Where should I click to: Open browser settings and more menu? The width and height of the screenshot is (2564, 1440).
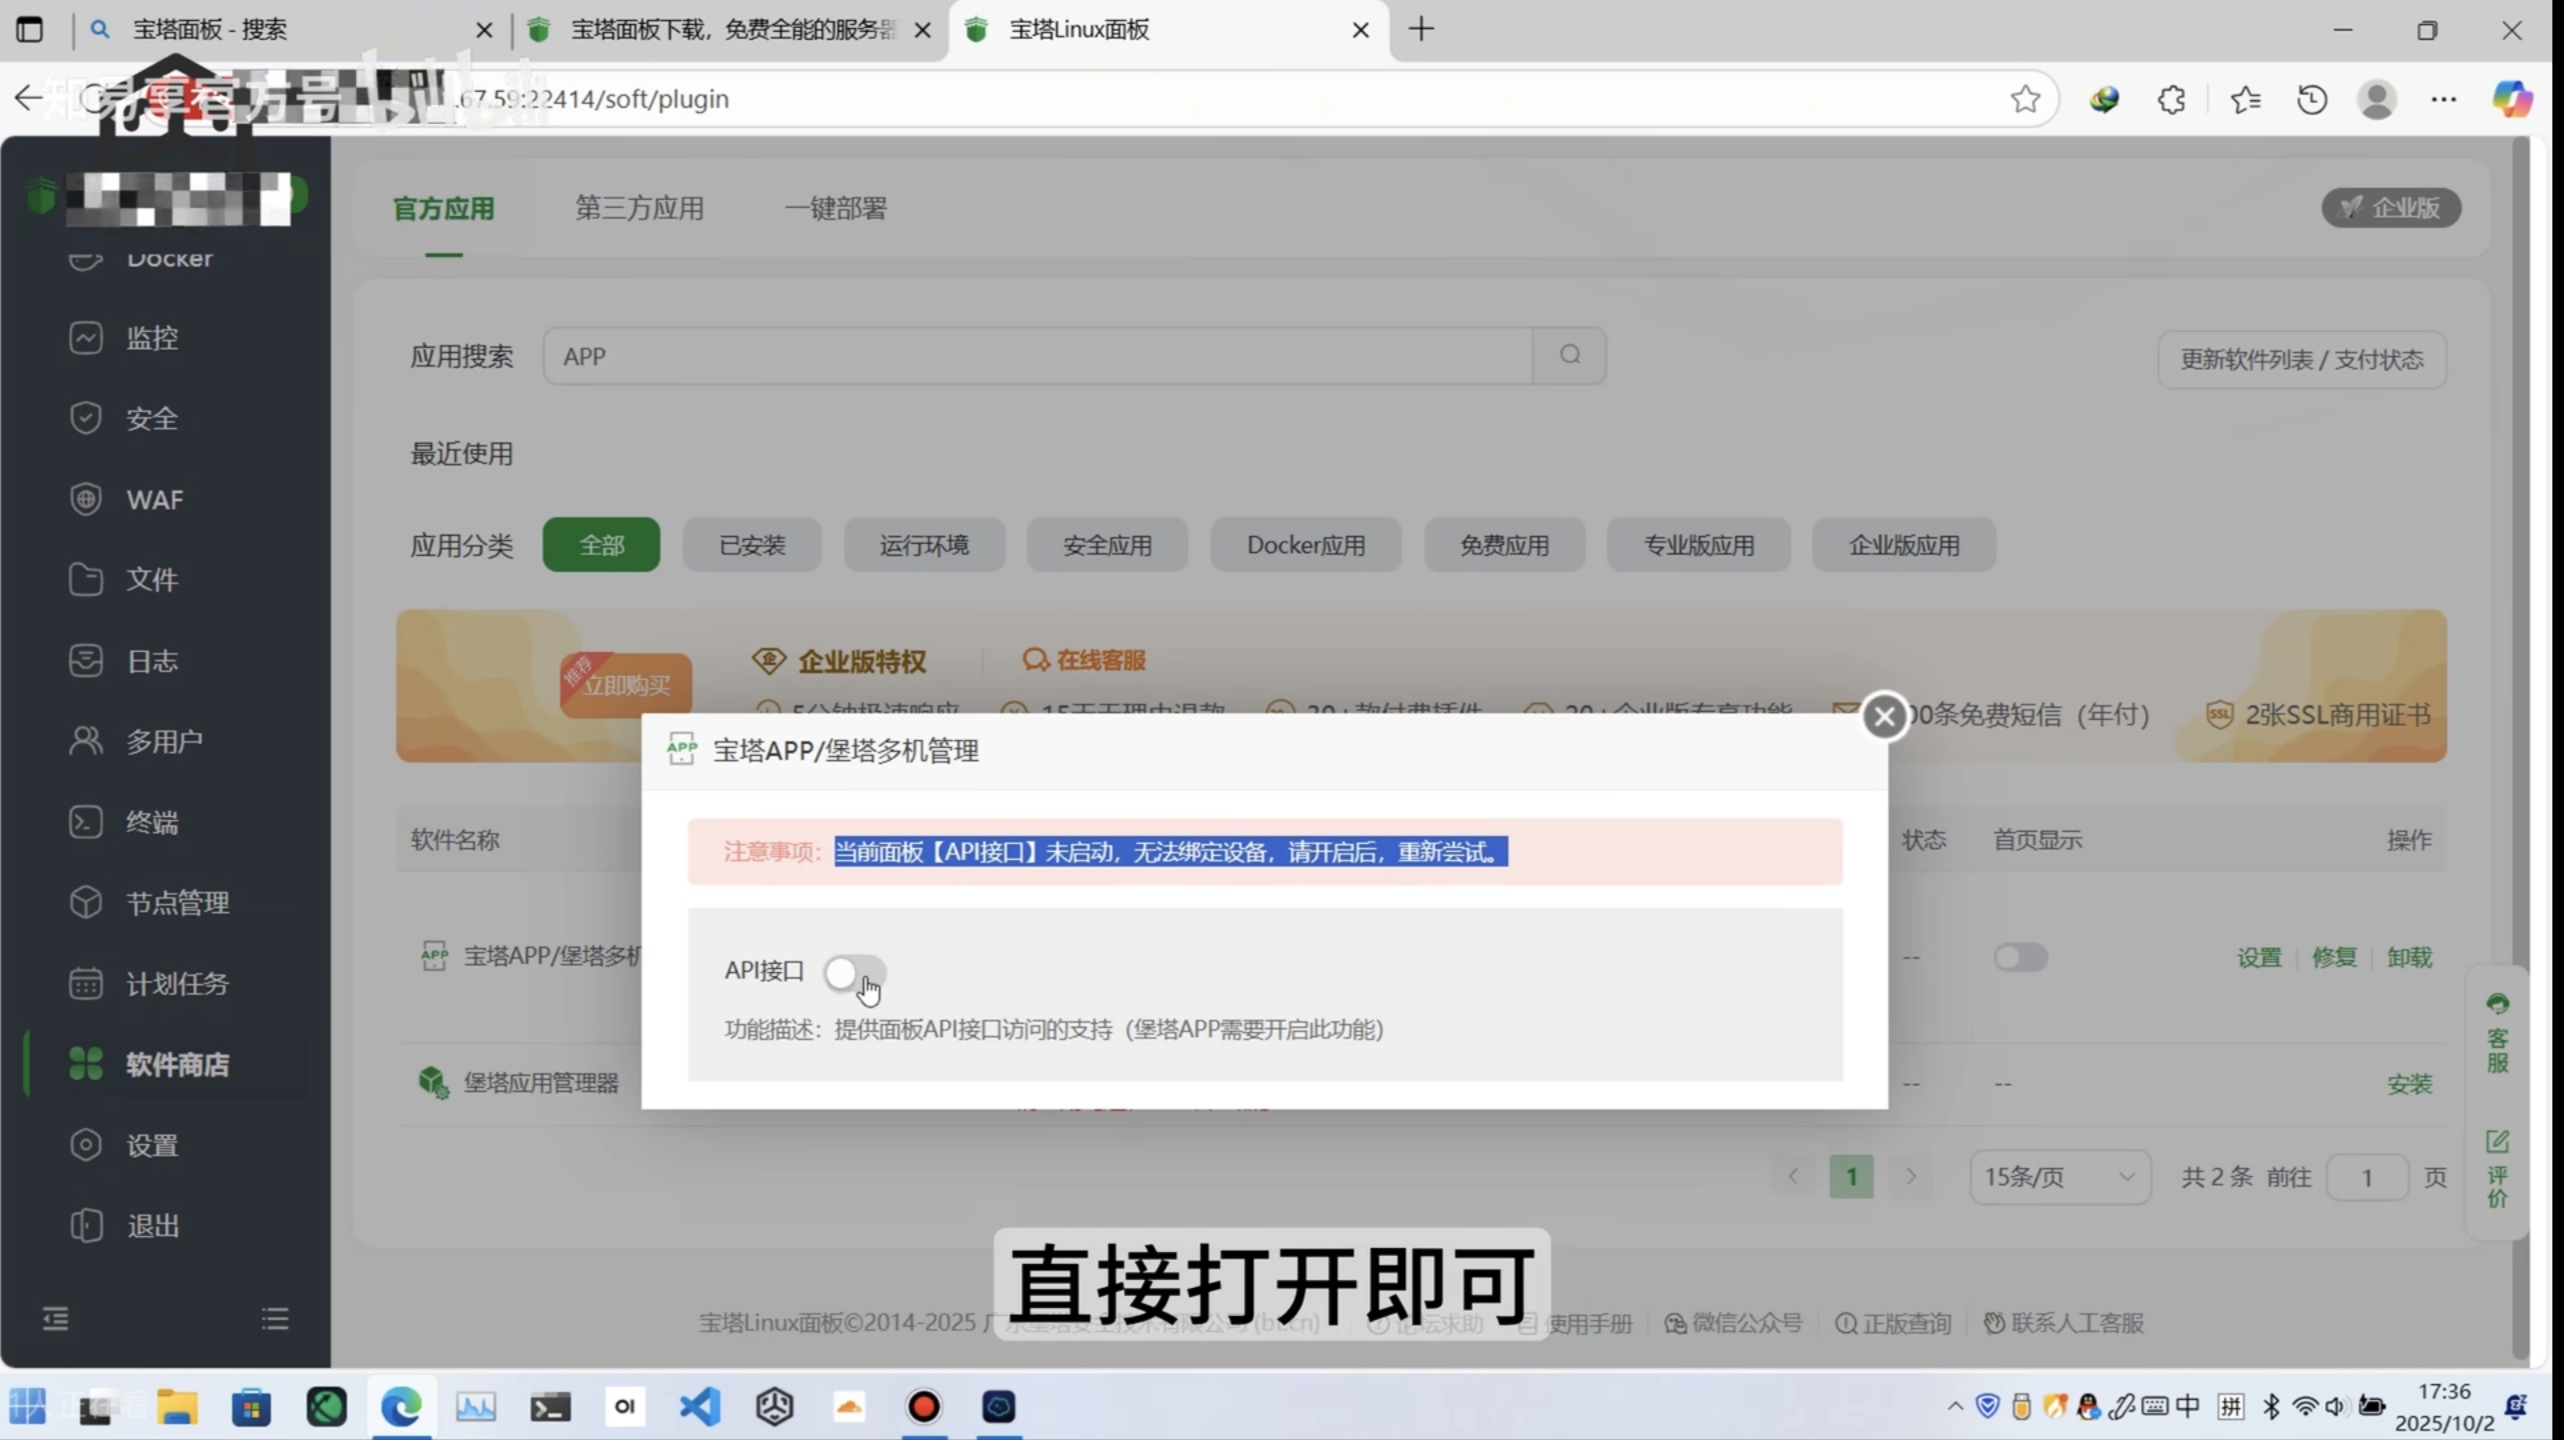pos(2443,99)
